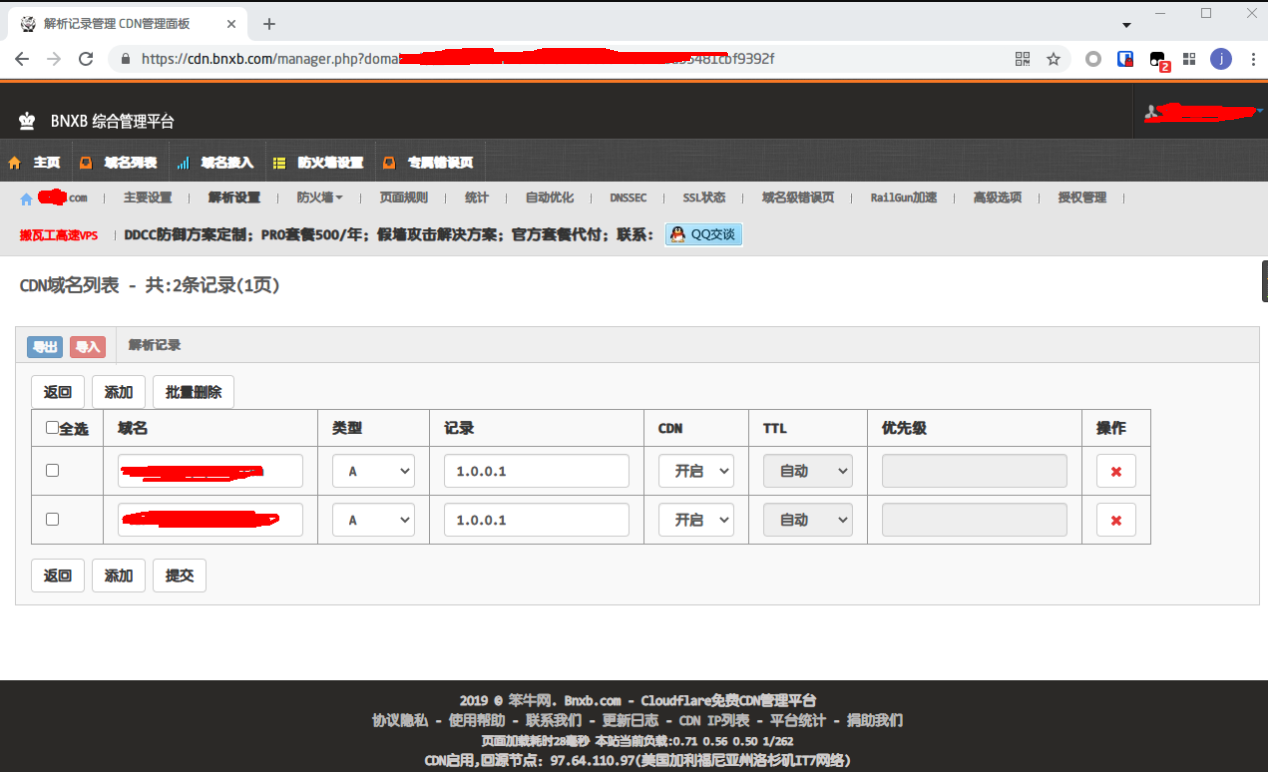Switch to the SSL状态 menu item

pyautogui.click(x=704, y=198)
